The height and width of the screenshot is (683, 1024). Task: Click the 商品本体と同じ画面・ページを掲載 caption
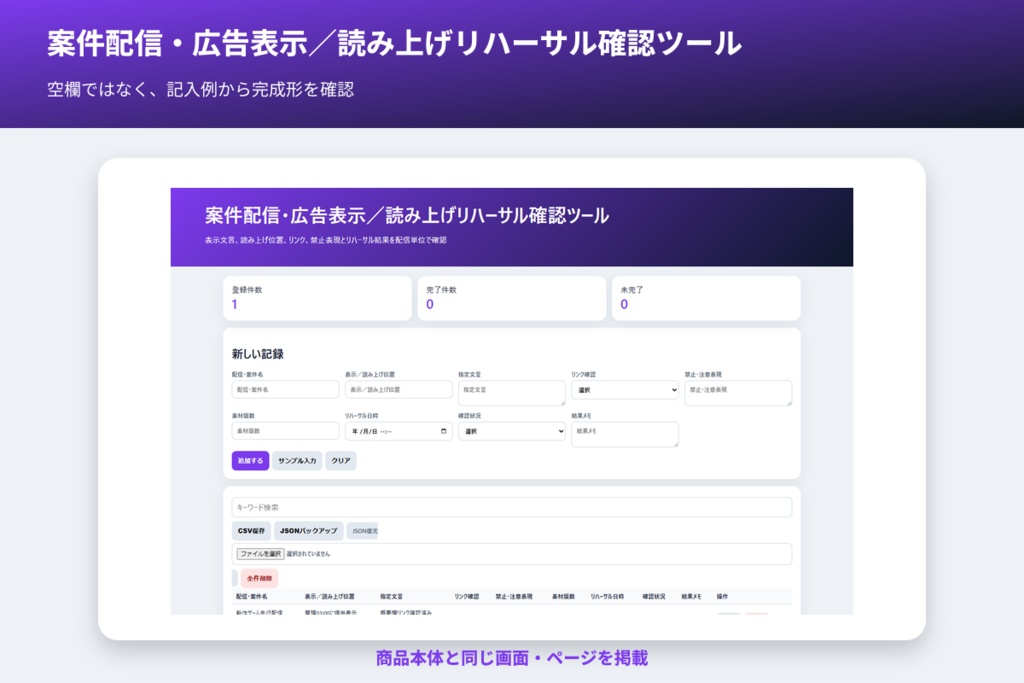tap(512, 658)
